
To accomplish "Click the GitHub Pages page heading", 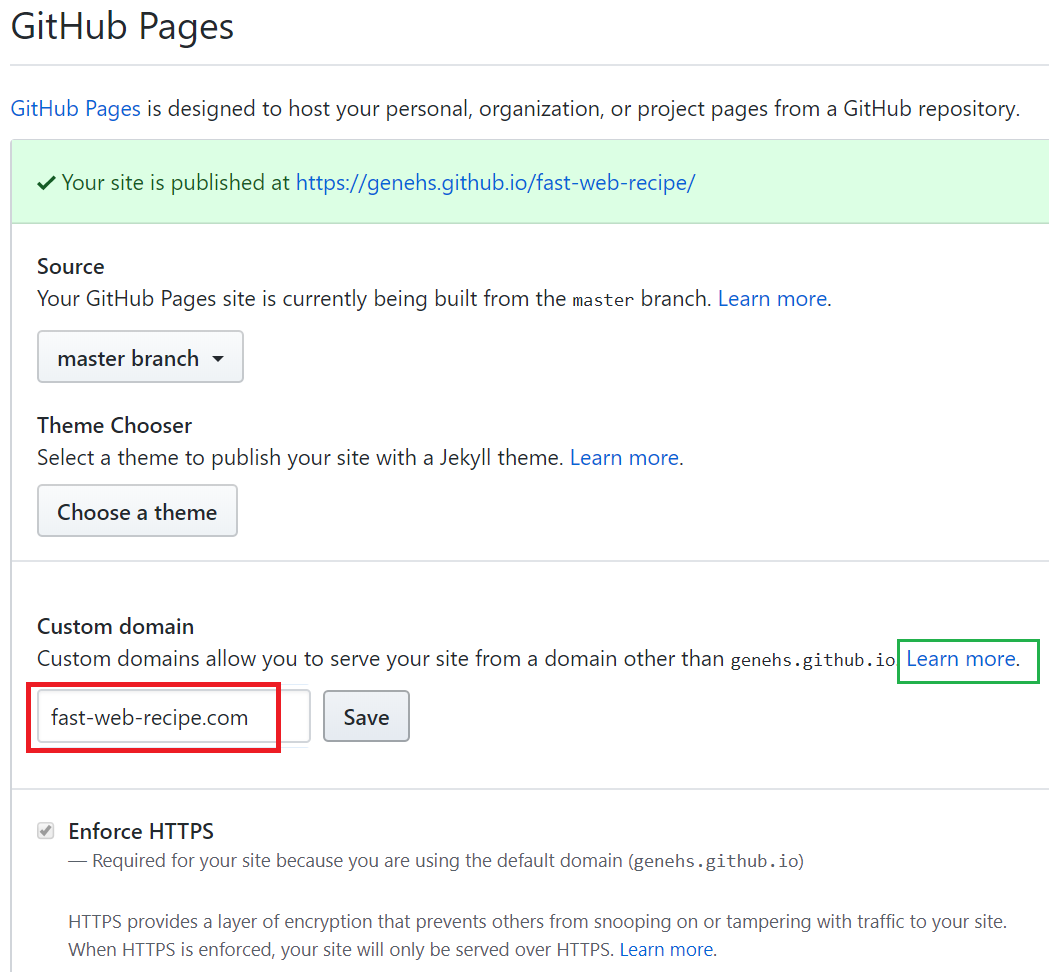I will 122,27.
